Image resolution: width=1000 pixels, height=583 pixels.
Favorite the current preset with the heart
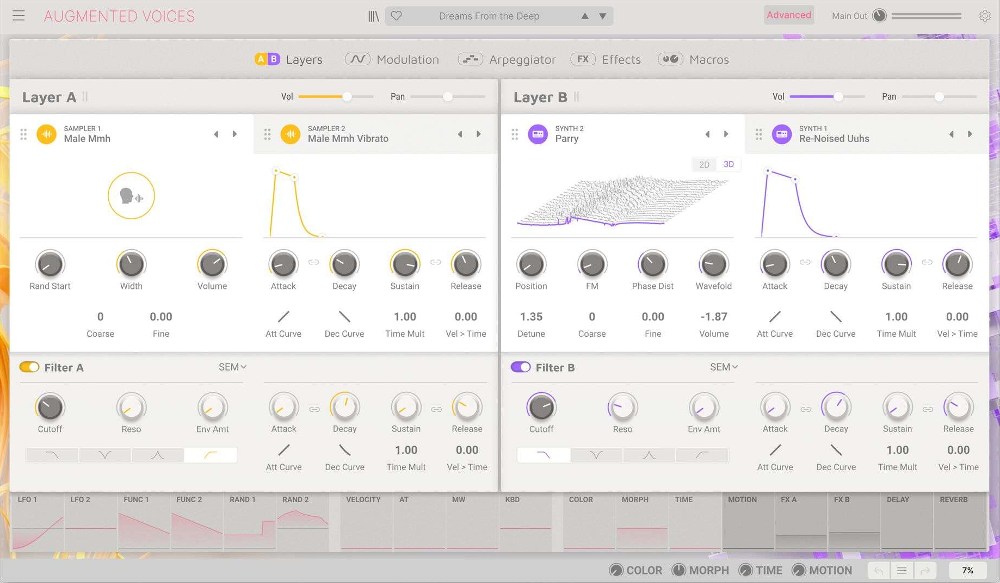coord(398,15)
